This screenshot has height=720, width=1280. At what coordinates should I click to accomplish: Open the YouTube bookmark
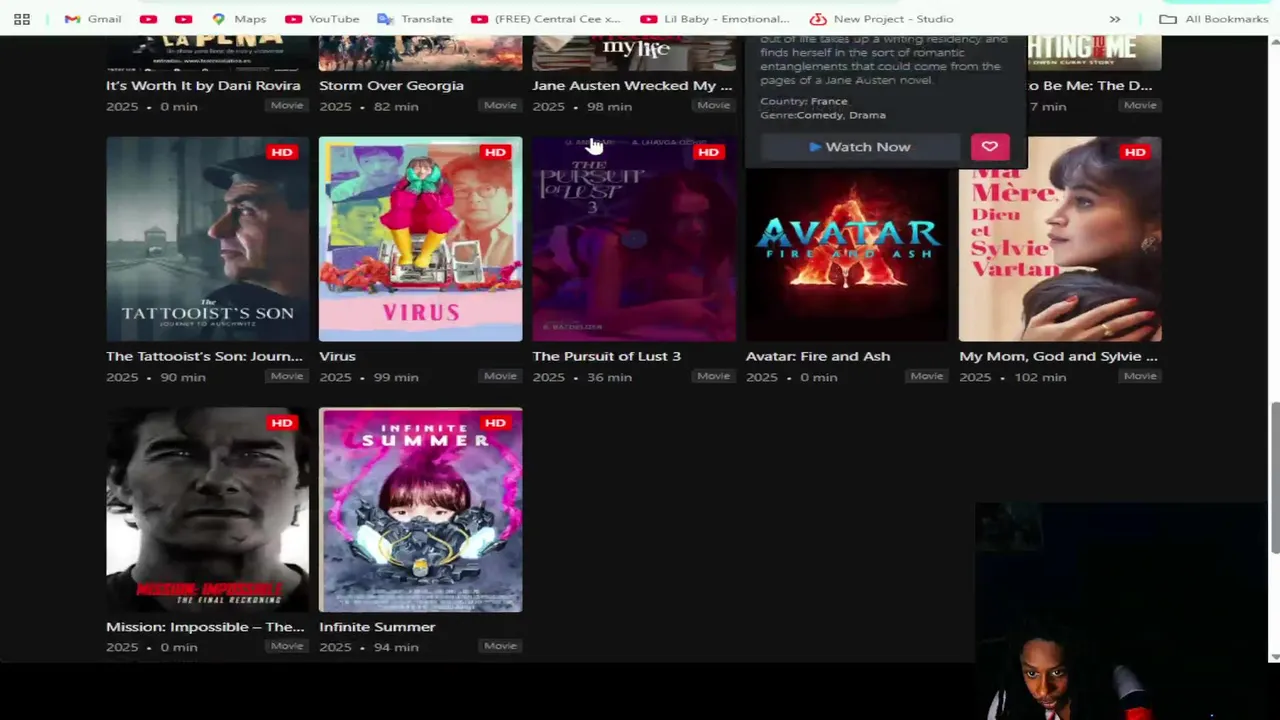pos(322,19)
